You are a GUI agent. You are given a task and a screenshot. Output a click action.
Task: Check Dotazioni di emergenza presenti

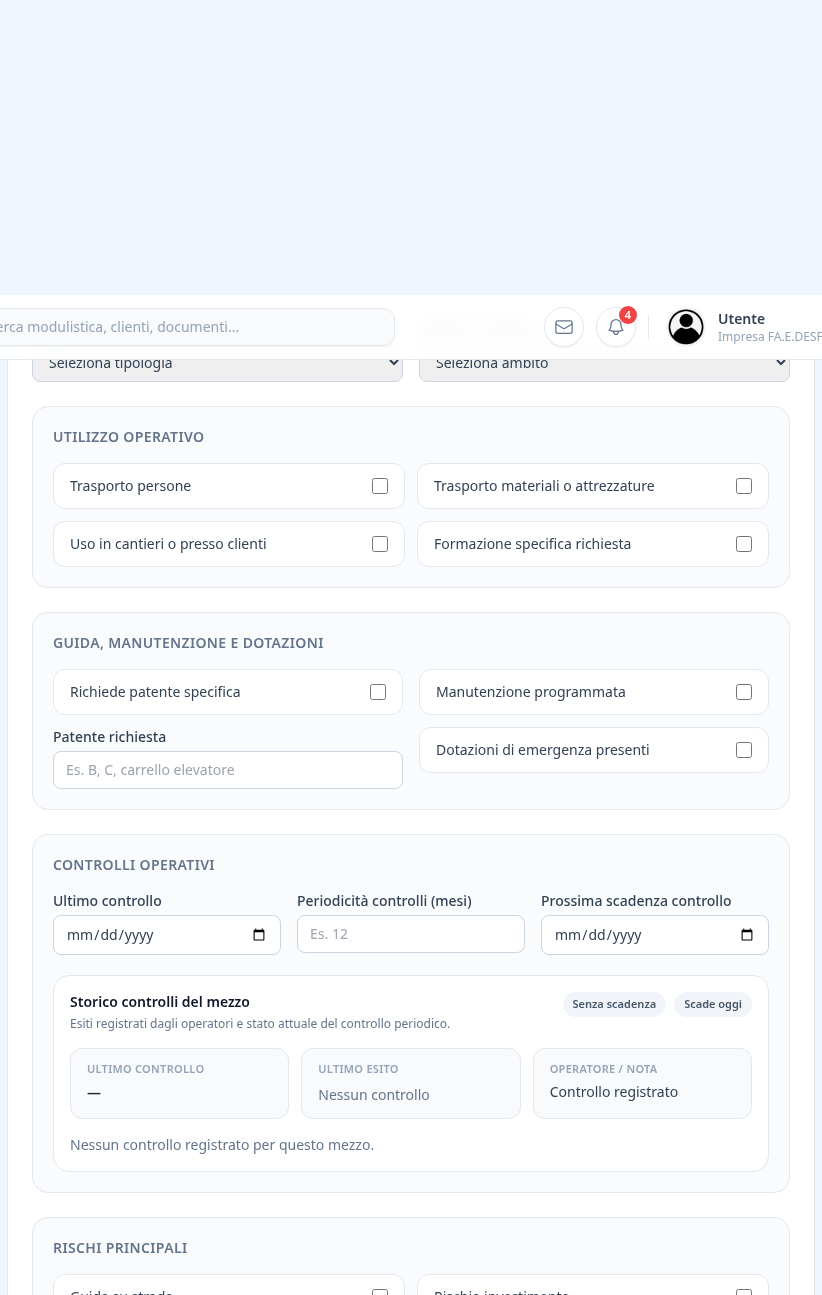(x=744, y=750)
